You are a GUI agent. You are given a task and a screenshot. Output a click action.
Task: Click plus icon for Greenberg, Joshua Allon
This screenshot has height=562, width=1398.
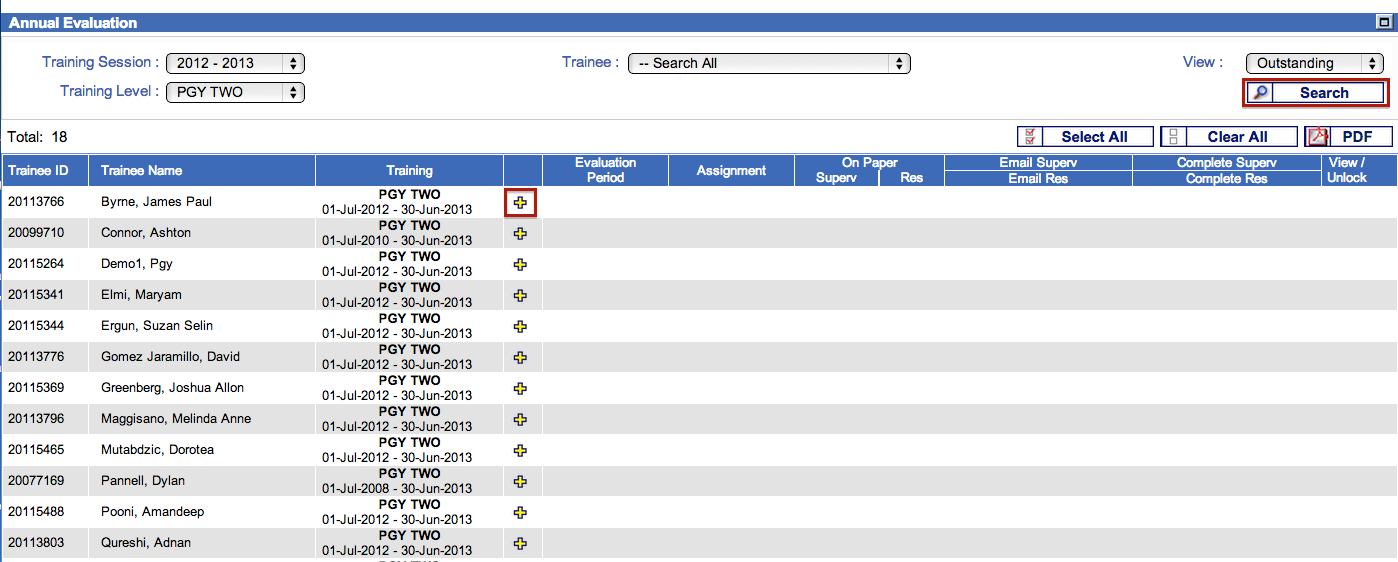point(520,388)
